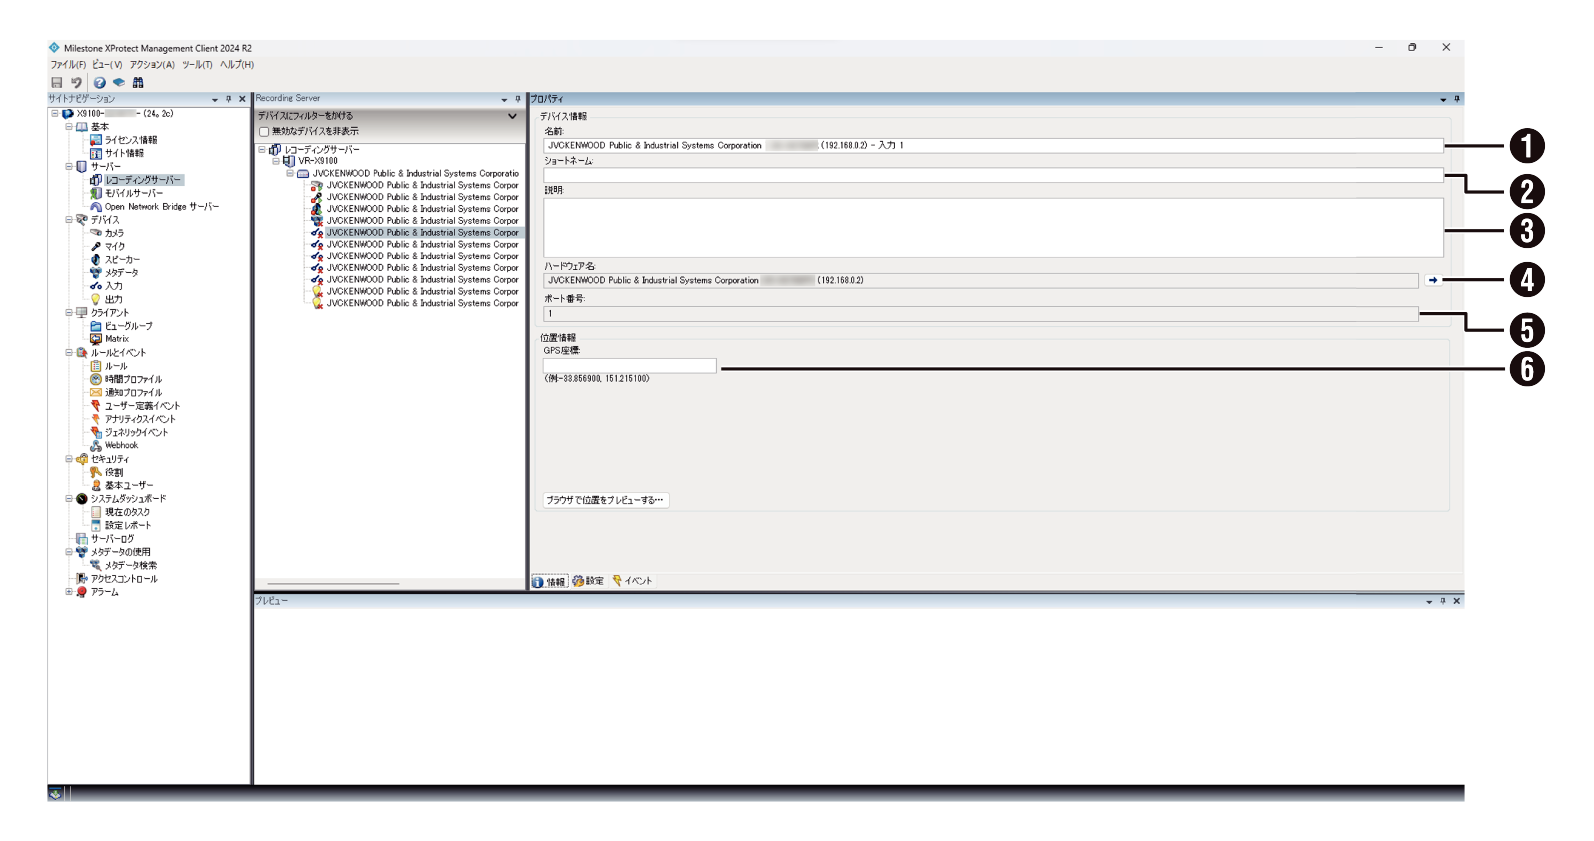The width and height of the screenshot is (1594, 841).
Task: Click ブラウザで位置をプレビューする button
Action: pos(606,500)
